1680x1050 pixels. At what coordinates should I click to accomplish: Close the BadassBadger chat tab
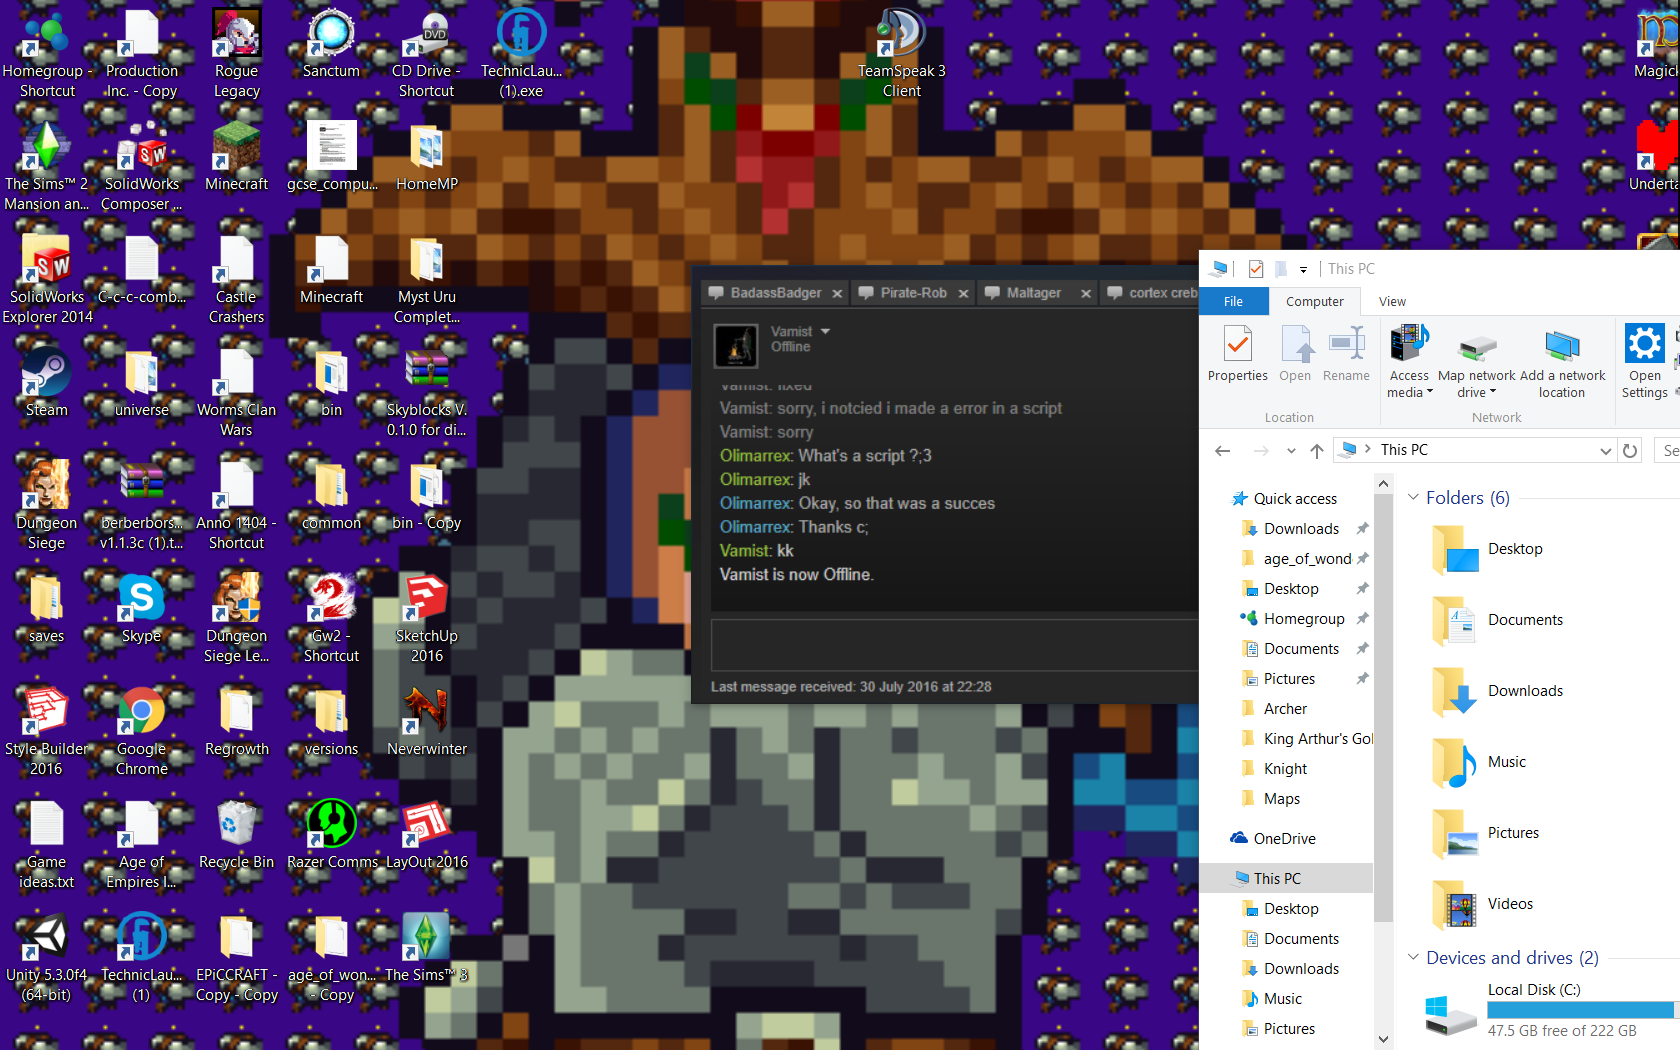(x=837, y=293)
